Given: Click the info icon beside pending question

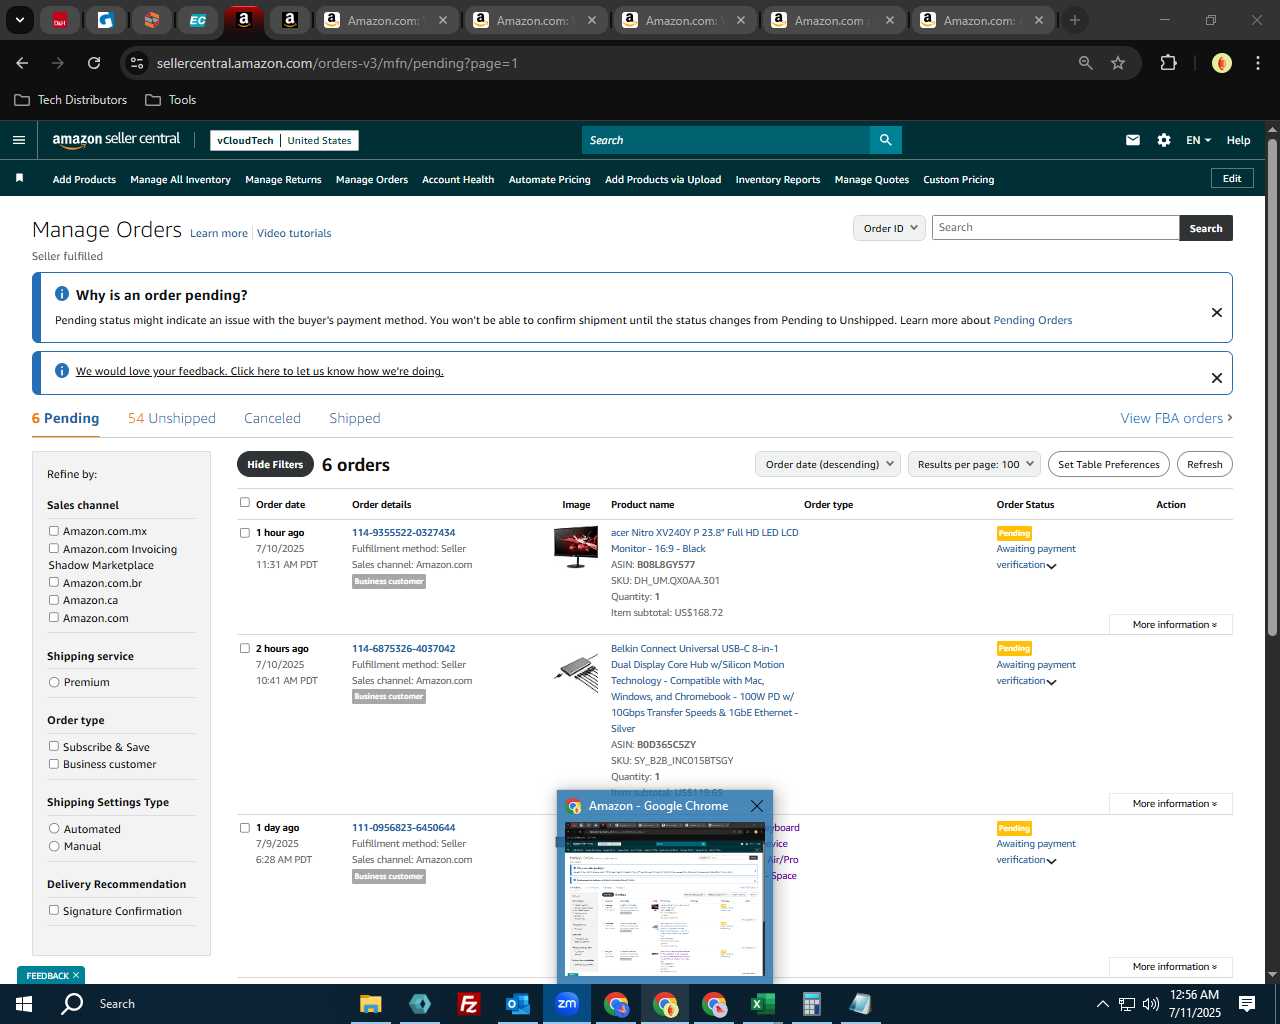Looking at the screenshot, I should 62,294.
